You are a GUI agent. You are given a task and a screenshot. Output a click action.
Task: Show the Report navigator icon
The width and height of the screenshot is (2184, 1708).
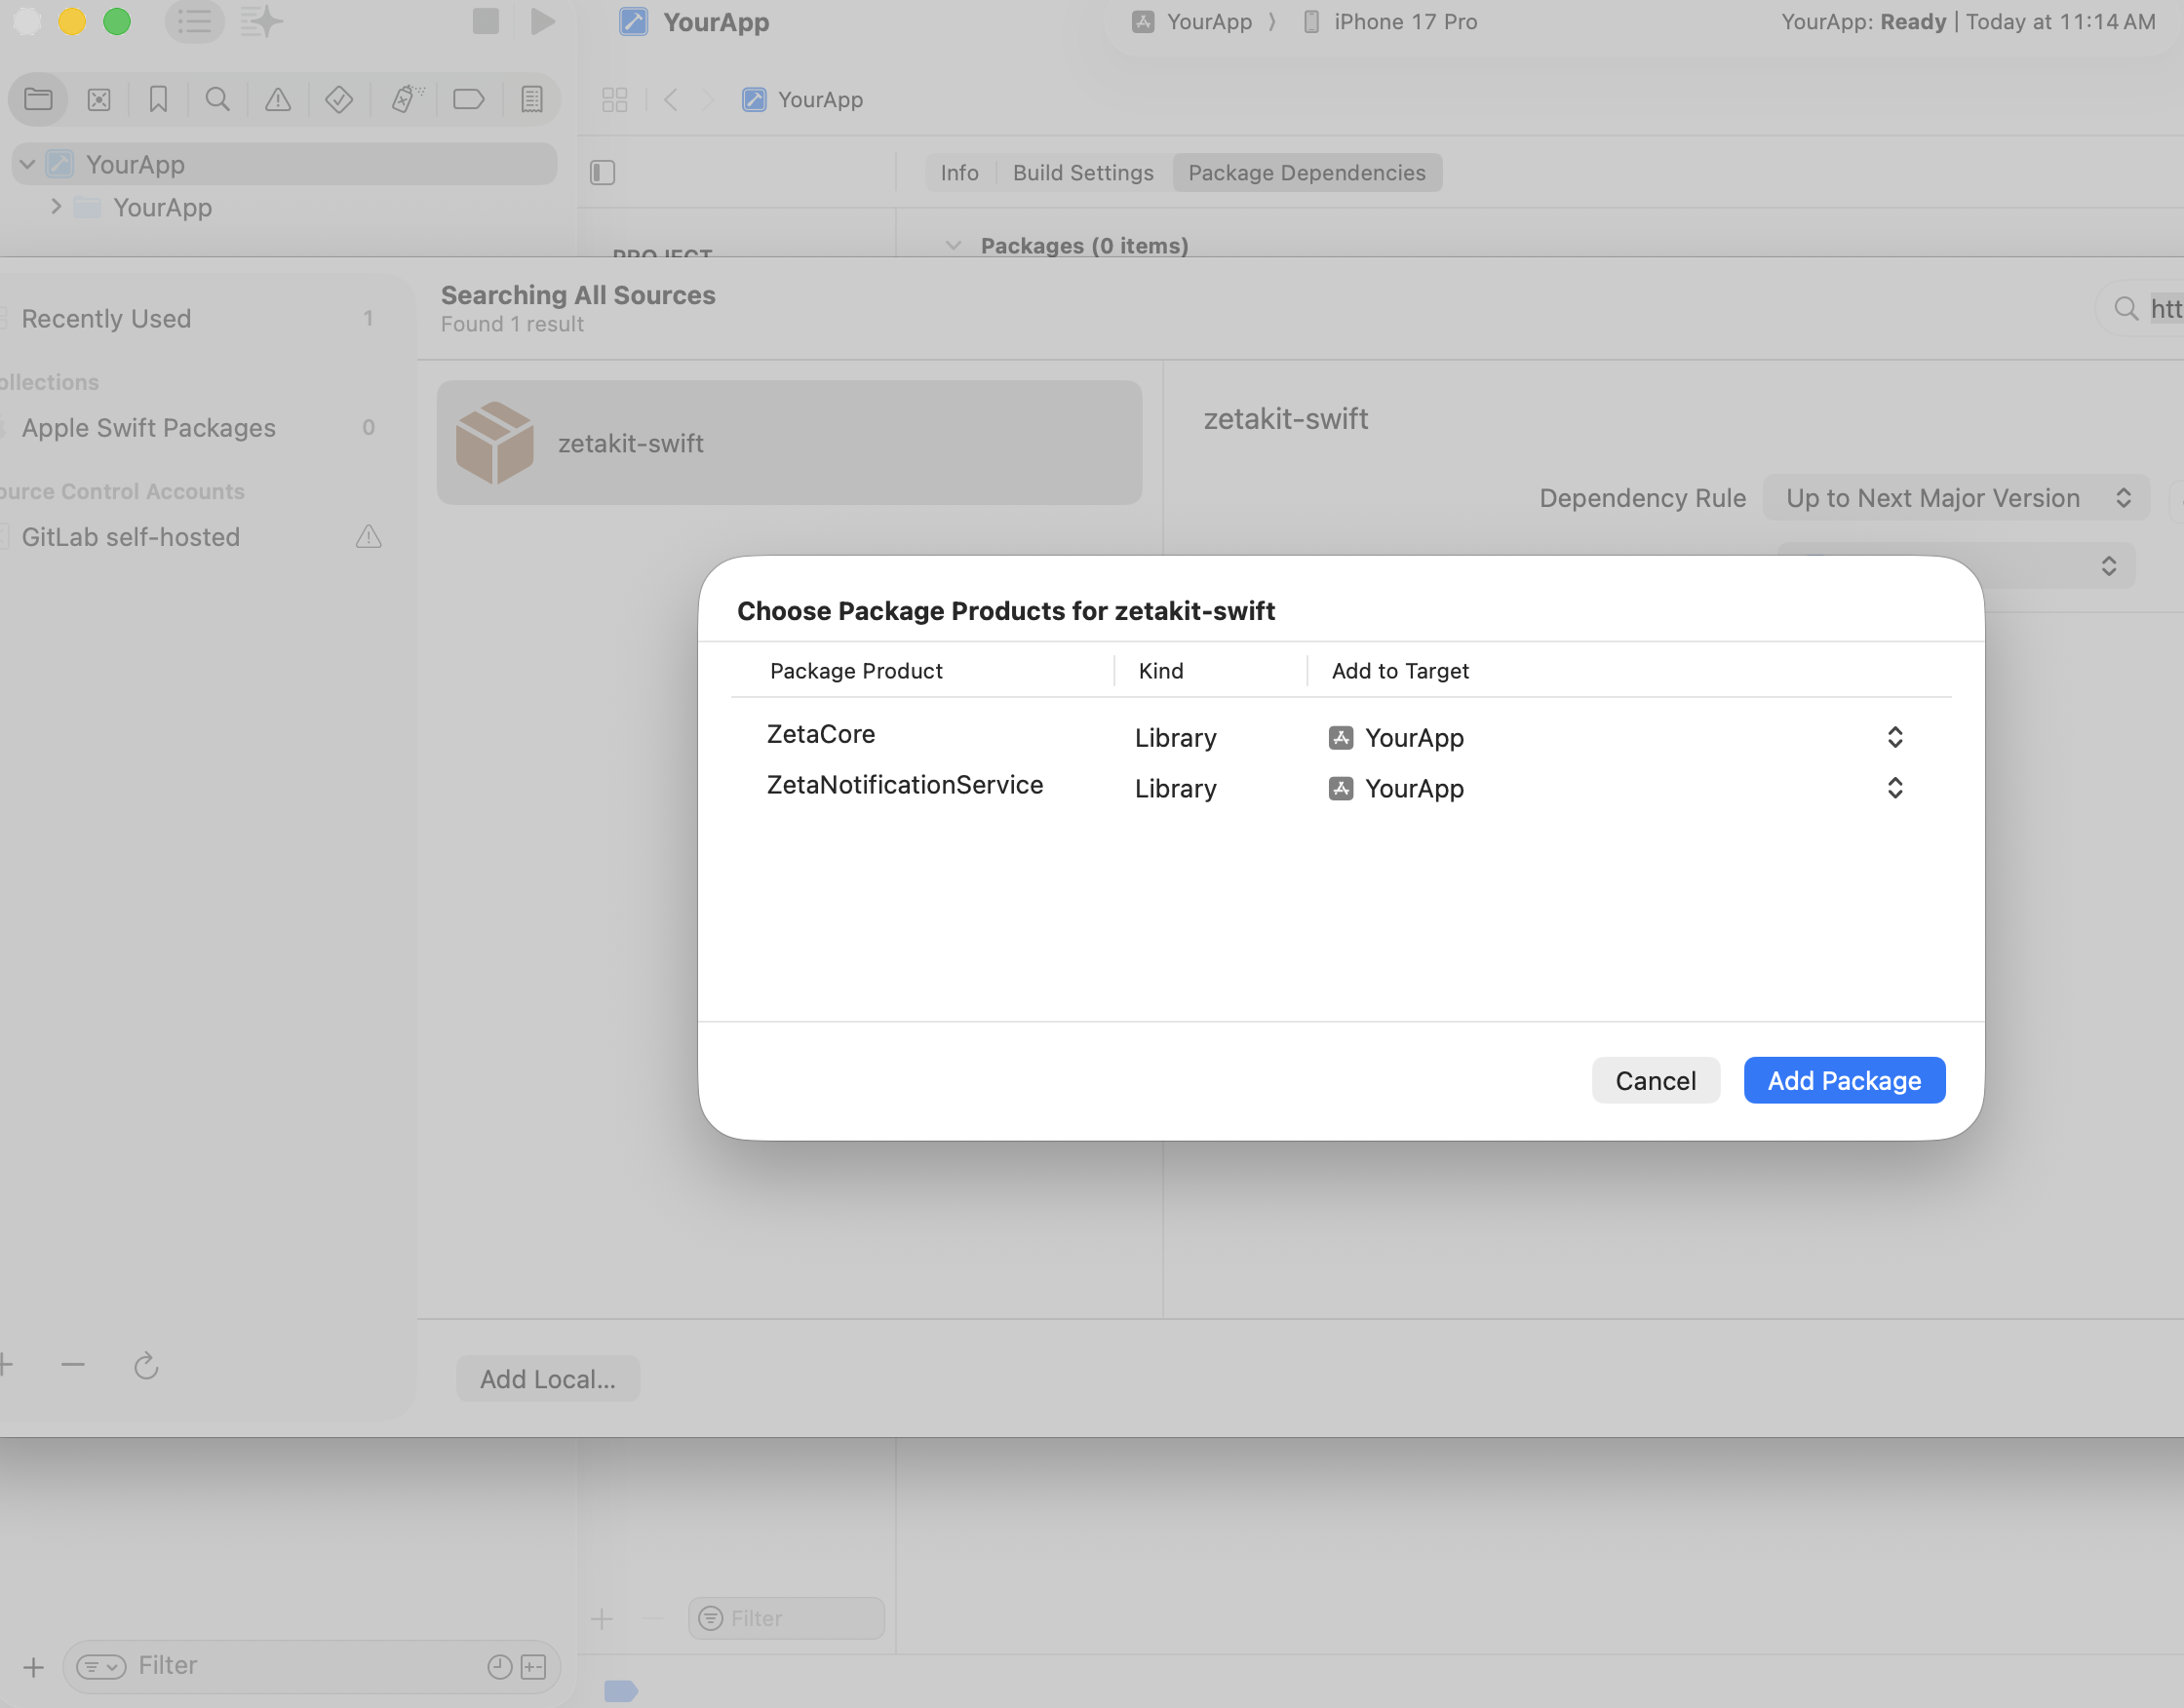pos(532,99)
